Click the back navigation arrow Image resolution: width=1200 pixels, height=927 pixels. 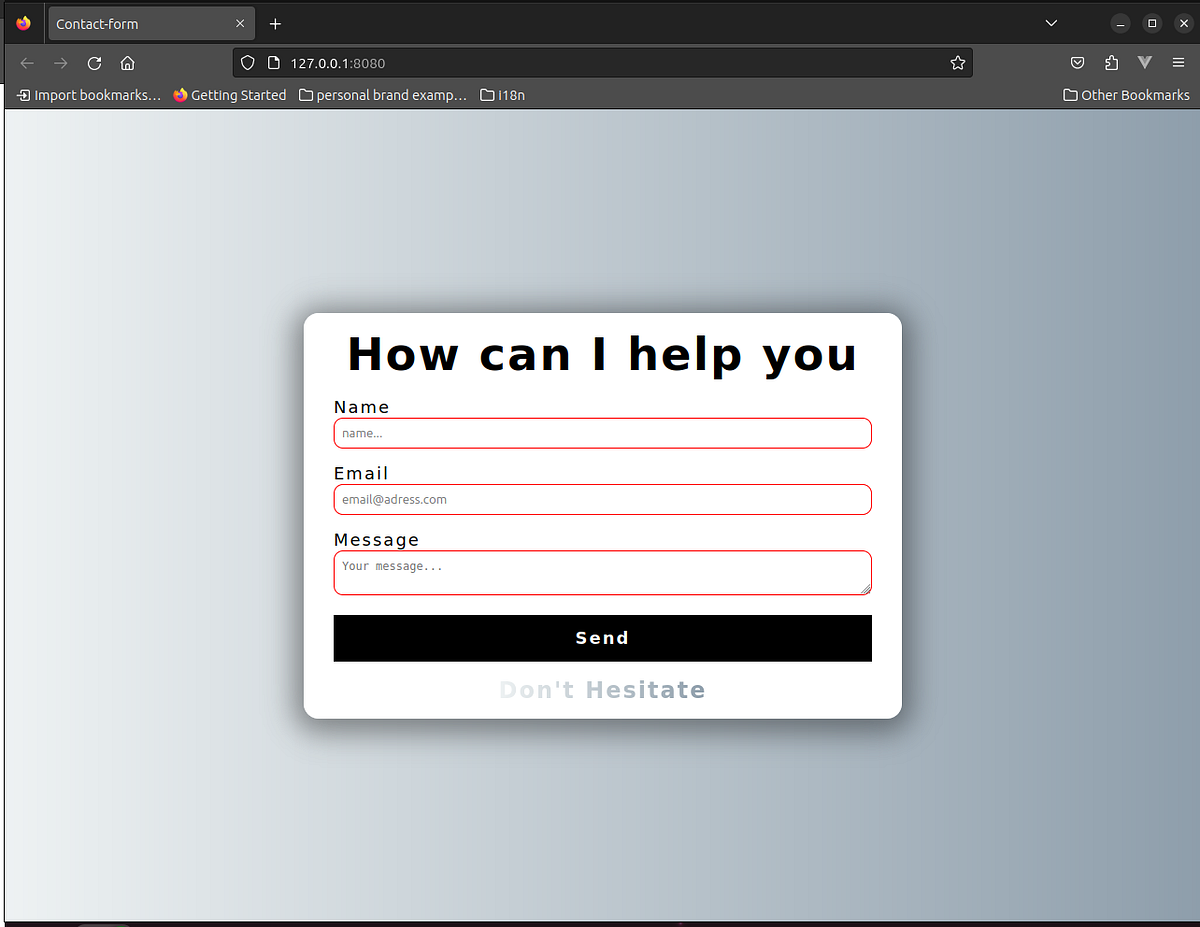point(26,62)
